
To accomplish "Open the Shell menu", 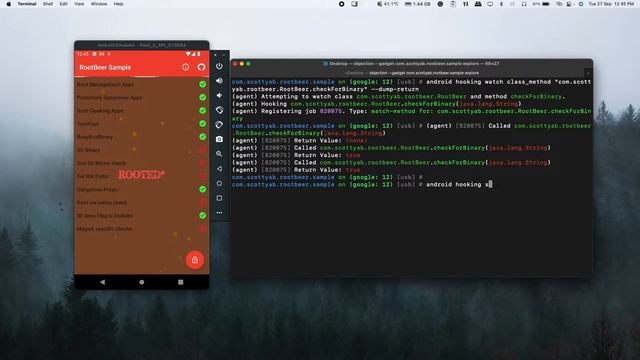I will point(48,4).
